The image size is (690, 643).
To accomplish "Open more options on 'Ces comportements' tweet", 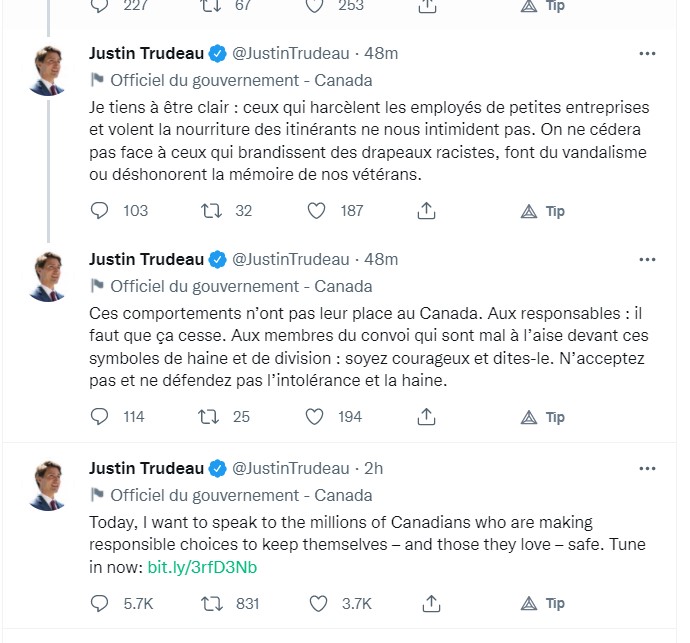I will pos(647,259).
